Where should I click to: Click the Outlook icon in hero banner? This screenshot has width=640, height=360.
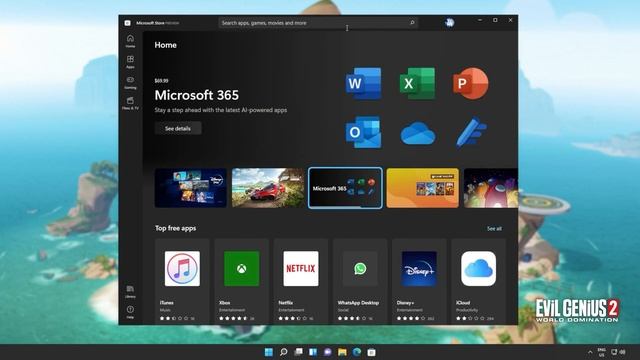[x=363, y=132]
